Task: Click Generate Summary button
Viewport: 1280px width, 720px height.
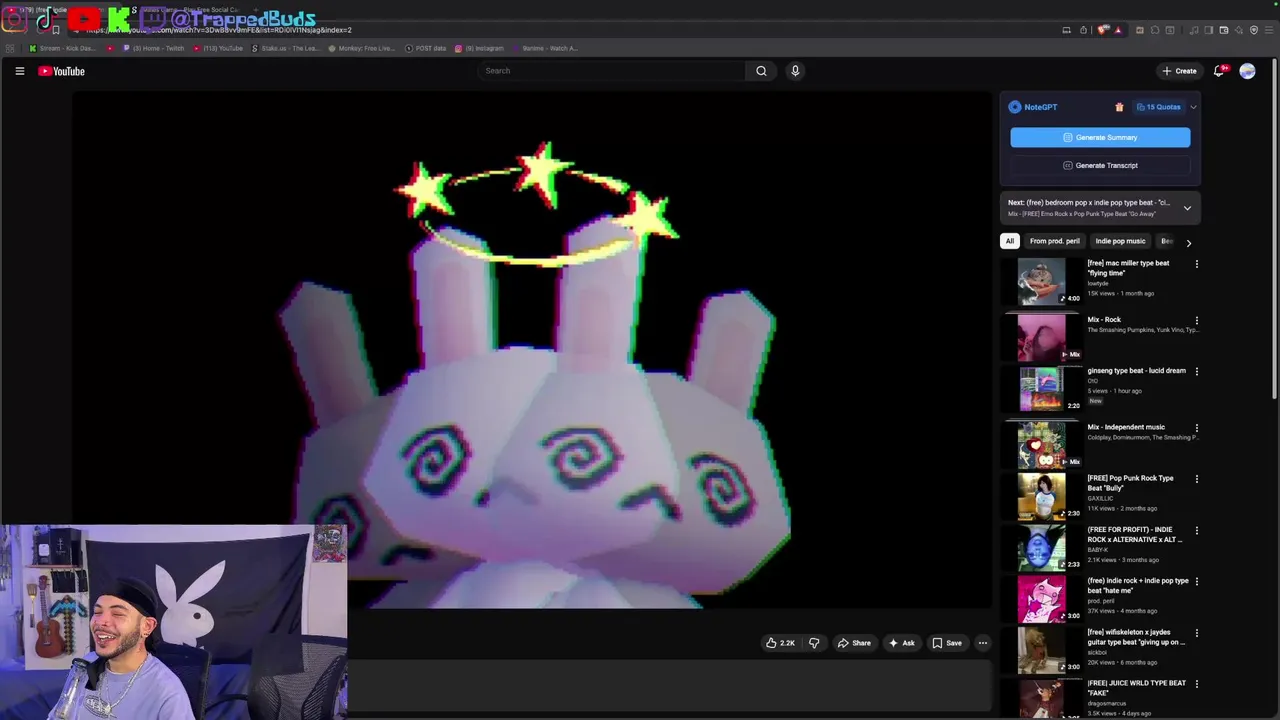Action: pyautogui.click(x=1100, y=137)
